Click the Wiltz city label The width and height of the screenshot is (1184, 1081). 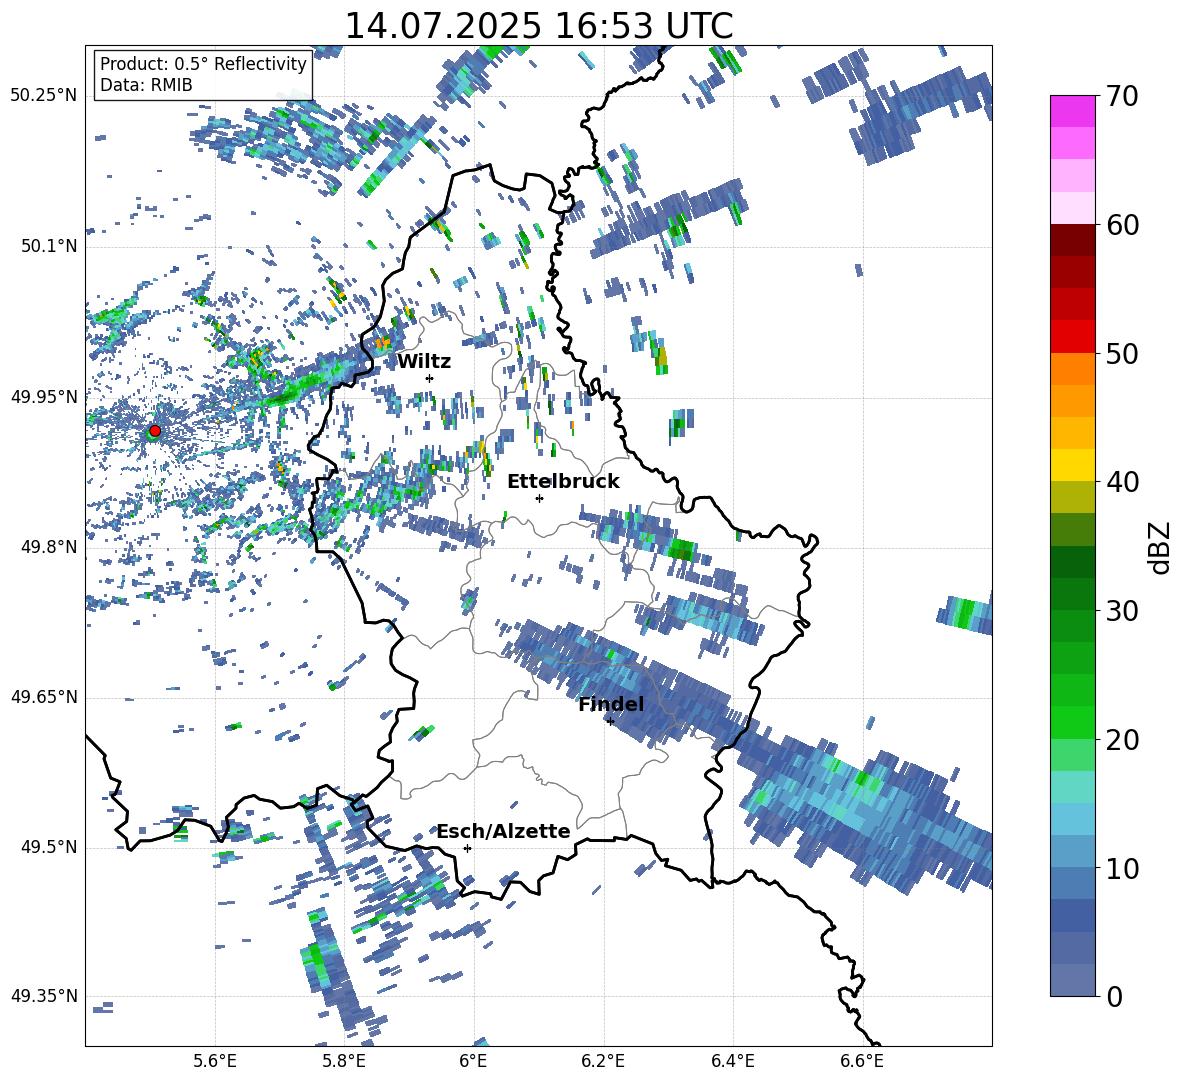tap(424, 362)
